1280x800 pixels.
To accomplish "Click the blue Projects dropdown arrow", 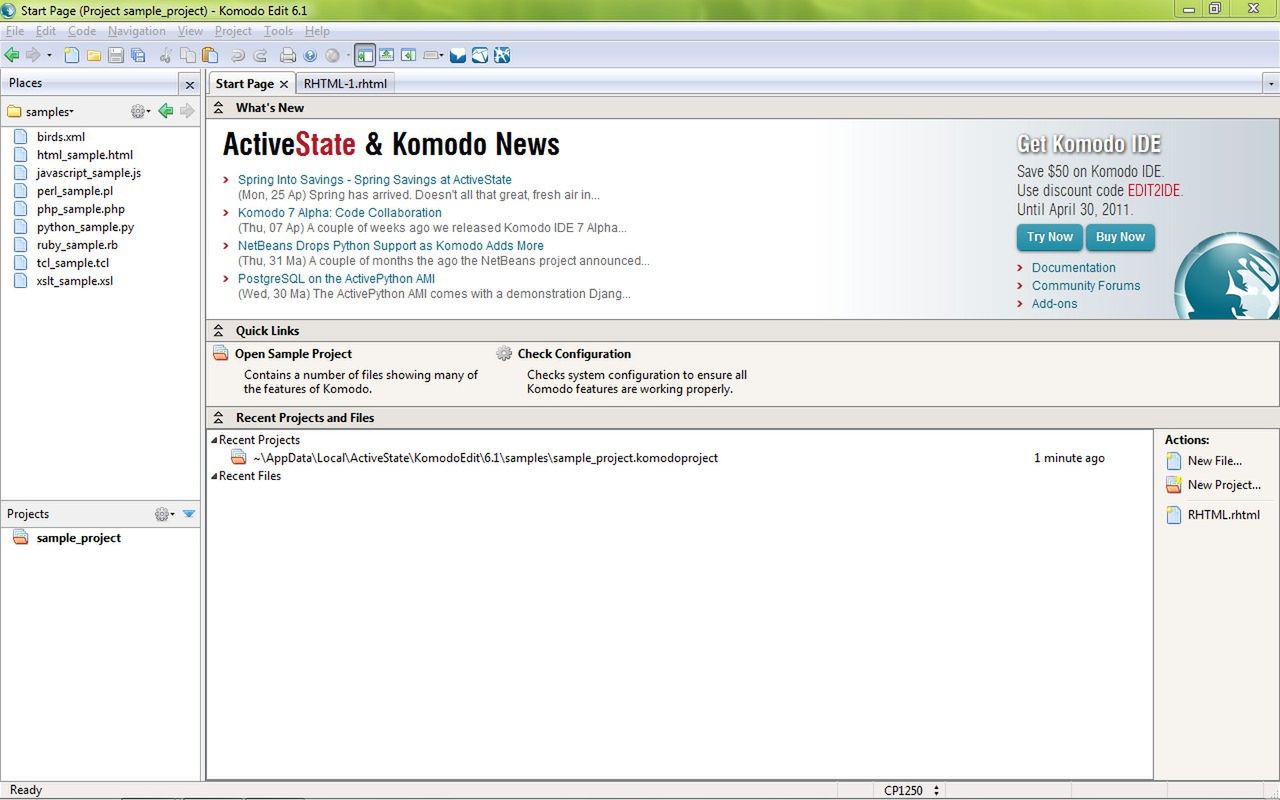I will (x=188, y=514).
